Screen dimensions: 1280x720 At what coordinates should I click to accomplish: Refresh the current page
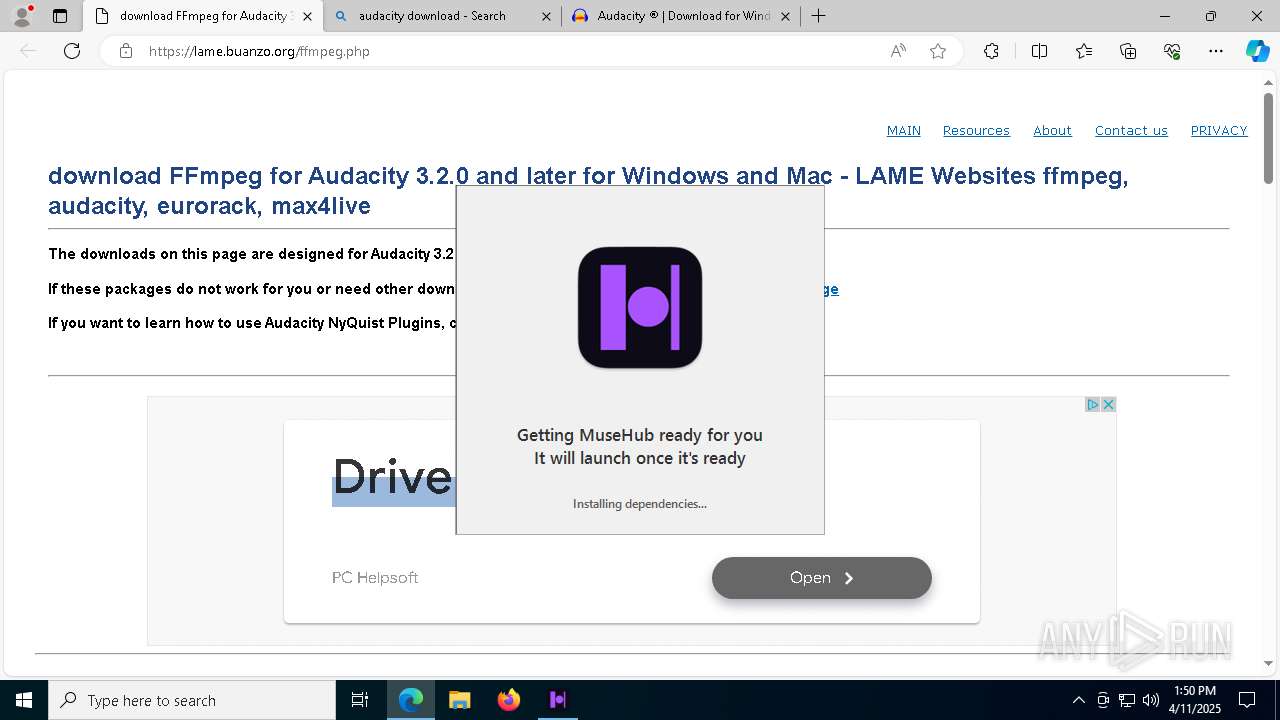(72, 51)
